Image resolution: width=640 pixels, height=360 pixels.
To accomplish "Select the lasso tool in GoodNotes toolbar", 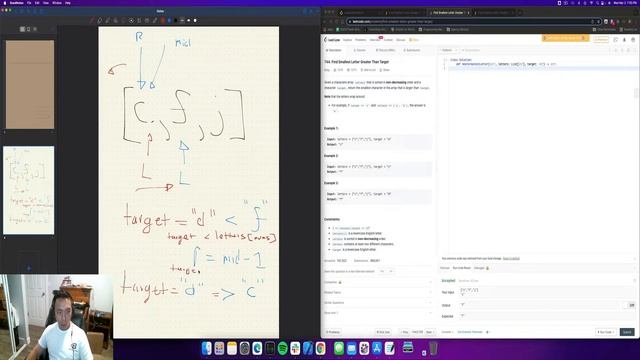I will click(x=124, y=20).
